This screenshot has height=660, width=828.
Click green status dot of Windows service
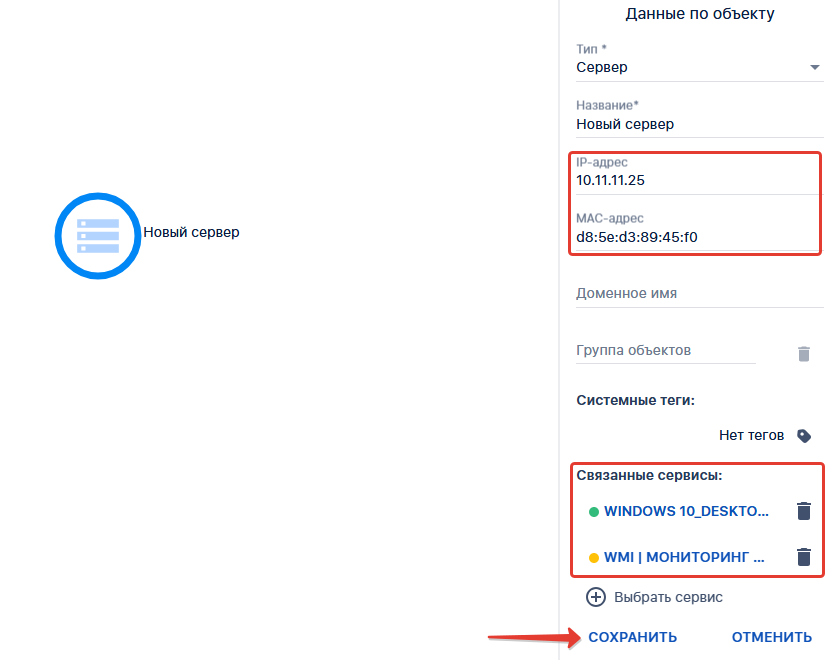click(x=593, y=512)
